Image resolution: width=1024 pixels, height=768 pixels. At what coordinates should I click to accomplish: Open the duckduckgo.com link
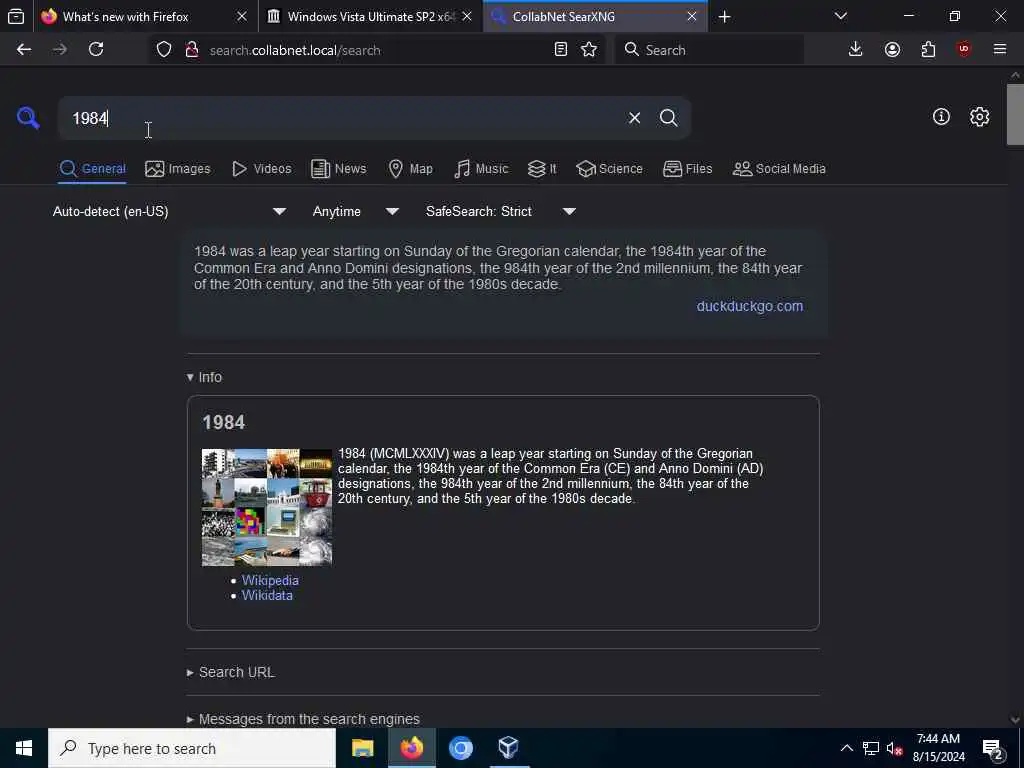coord(750,306)
